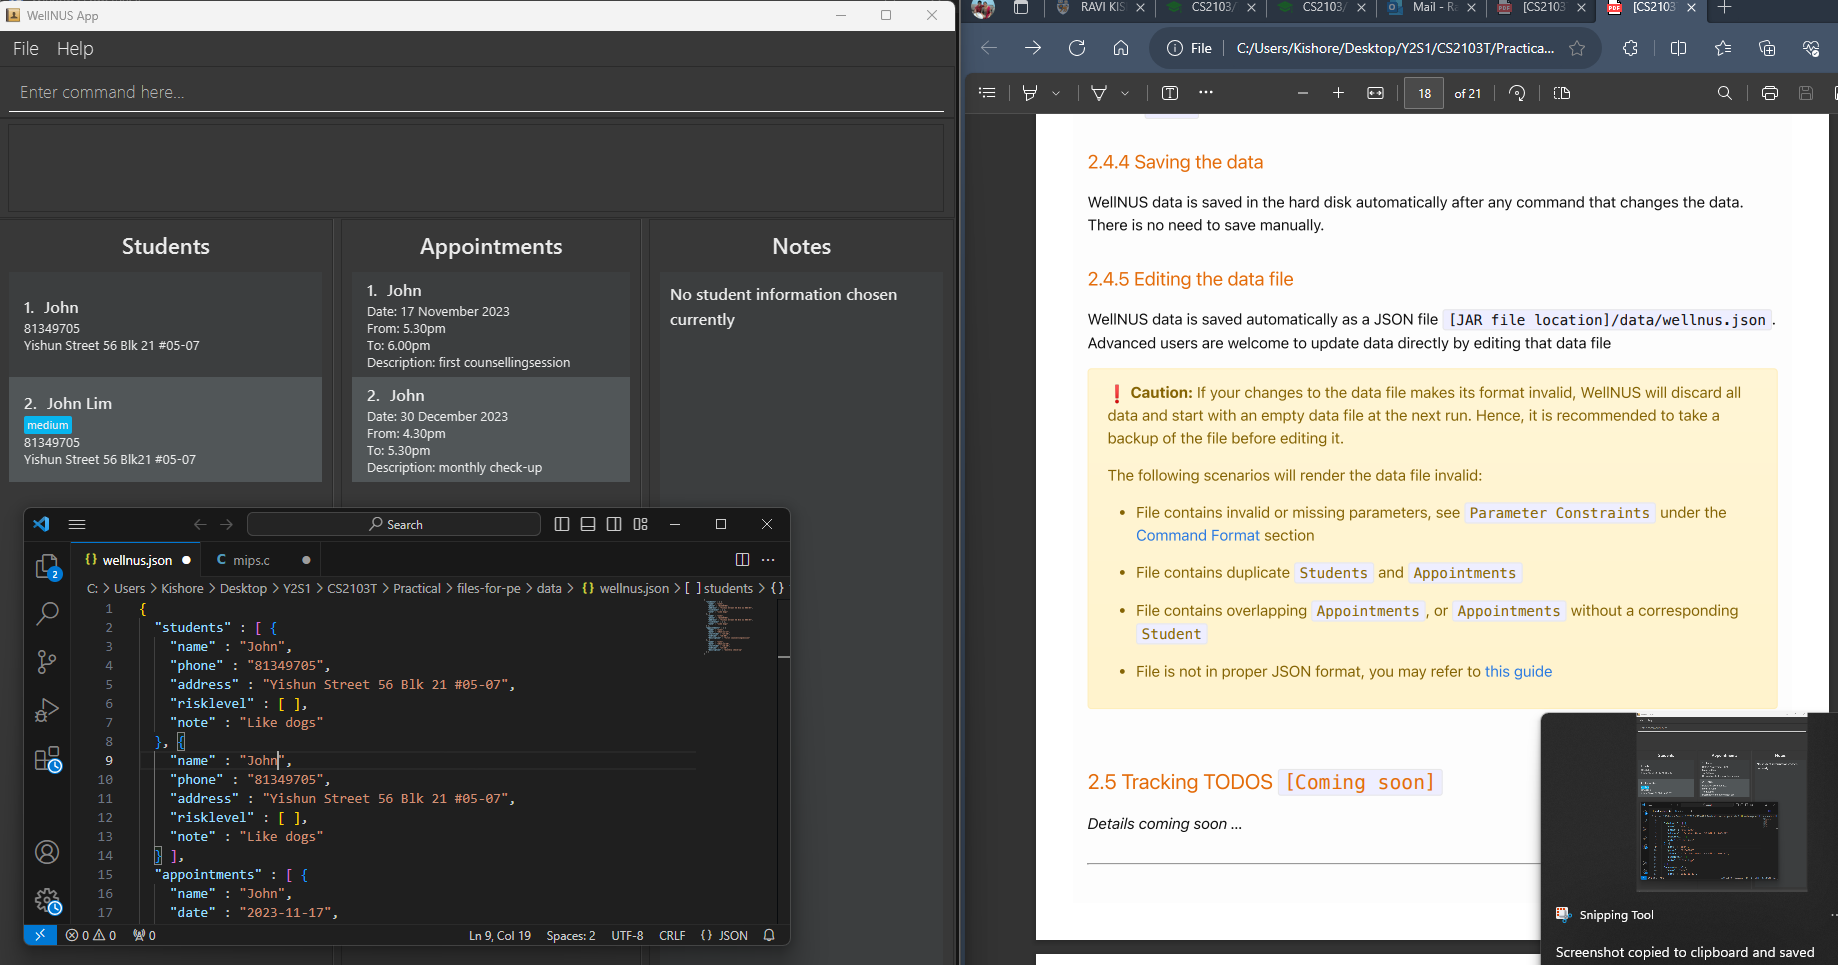1838x965 pixels.
Task: Select student card '1. John' in Students list
Action: pyautogui.click(x=166, y=324)
